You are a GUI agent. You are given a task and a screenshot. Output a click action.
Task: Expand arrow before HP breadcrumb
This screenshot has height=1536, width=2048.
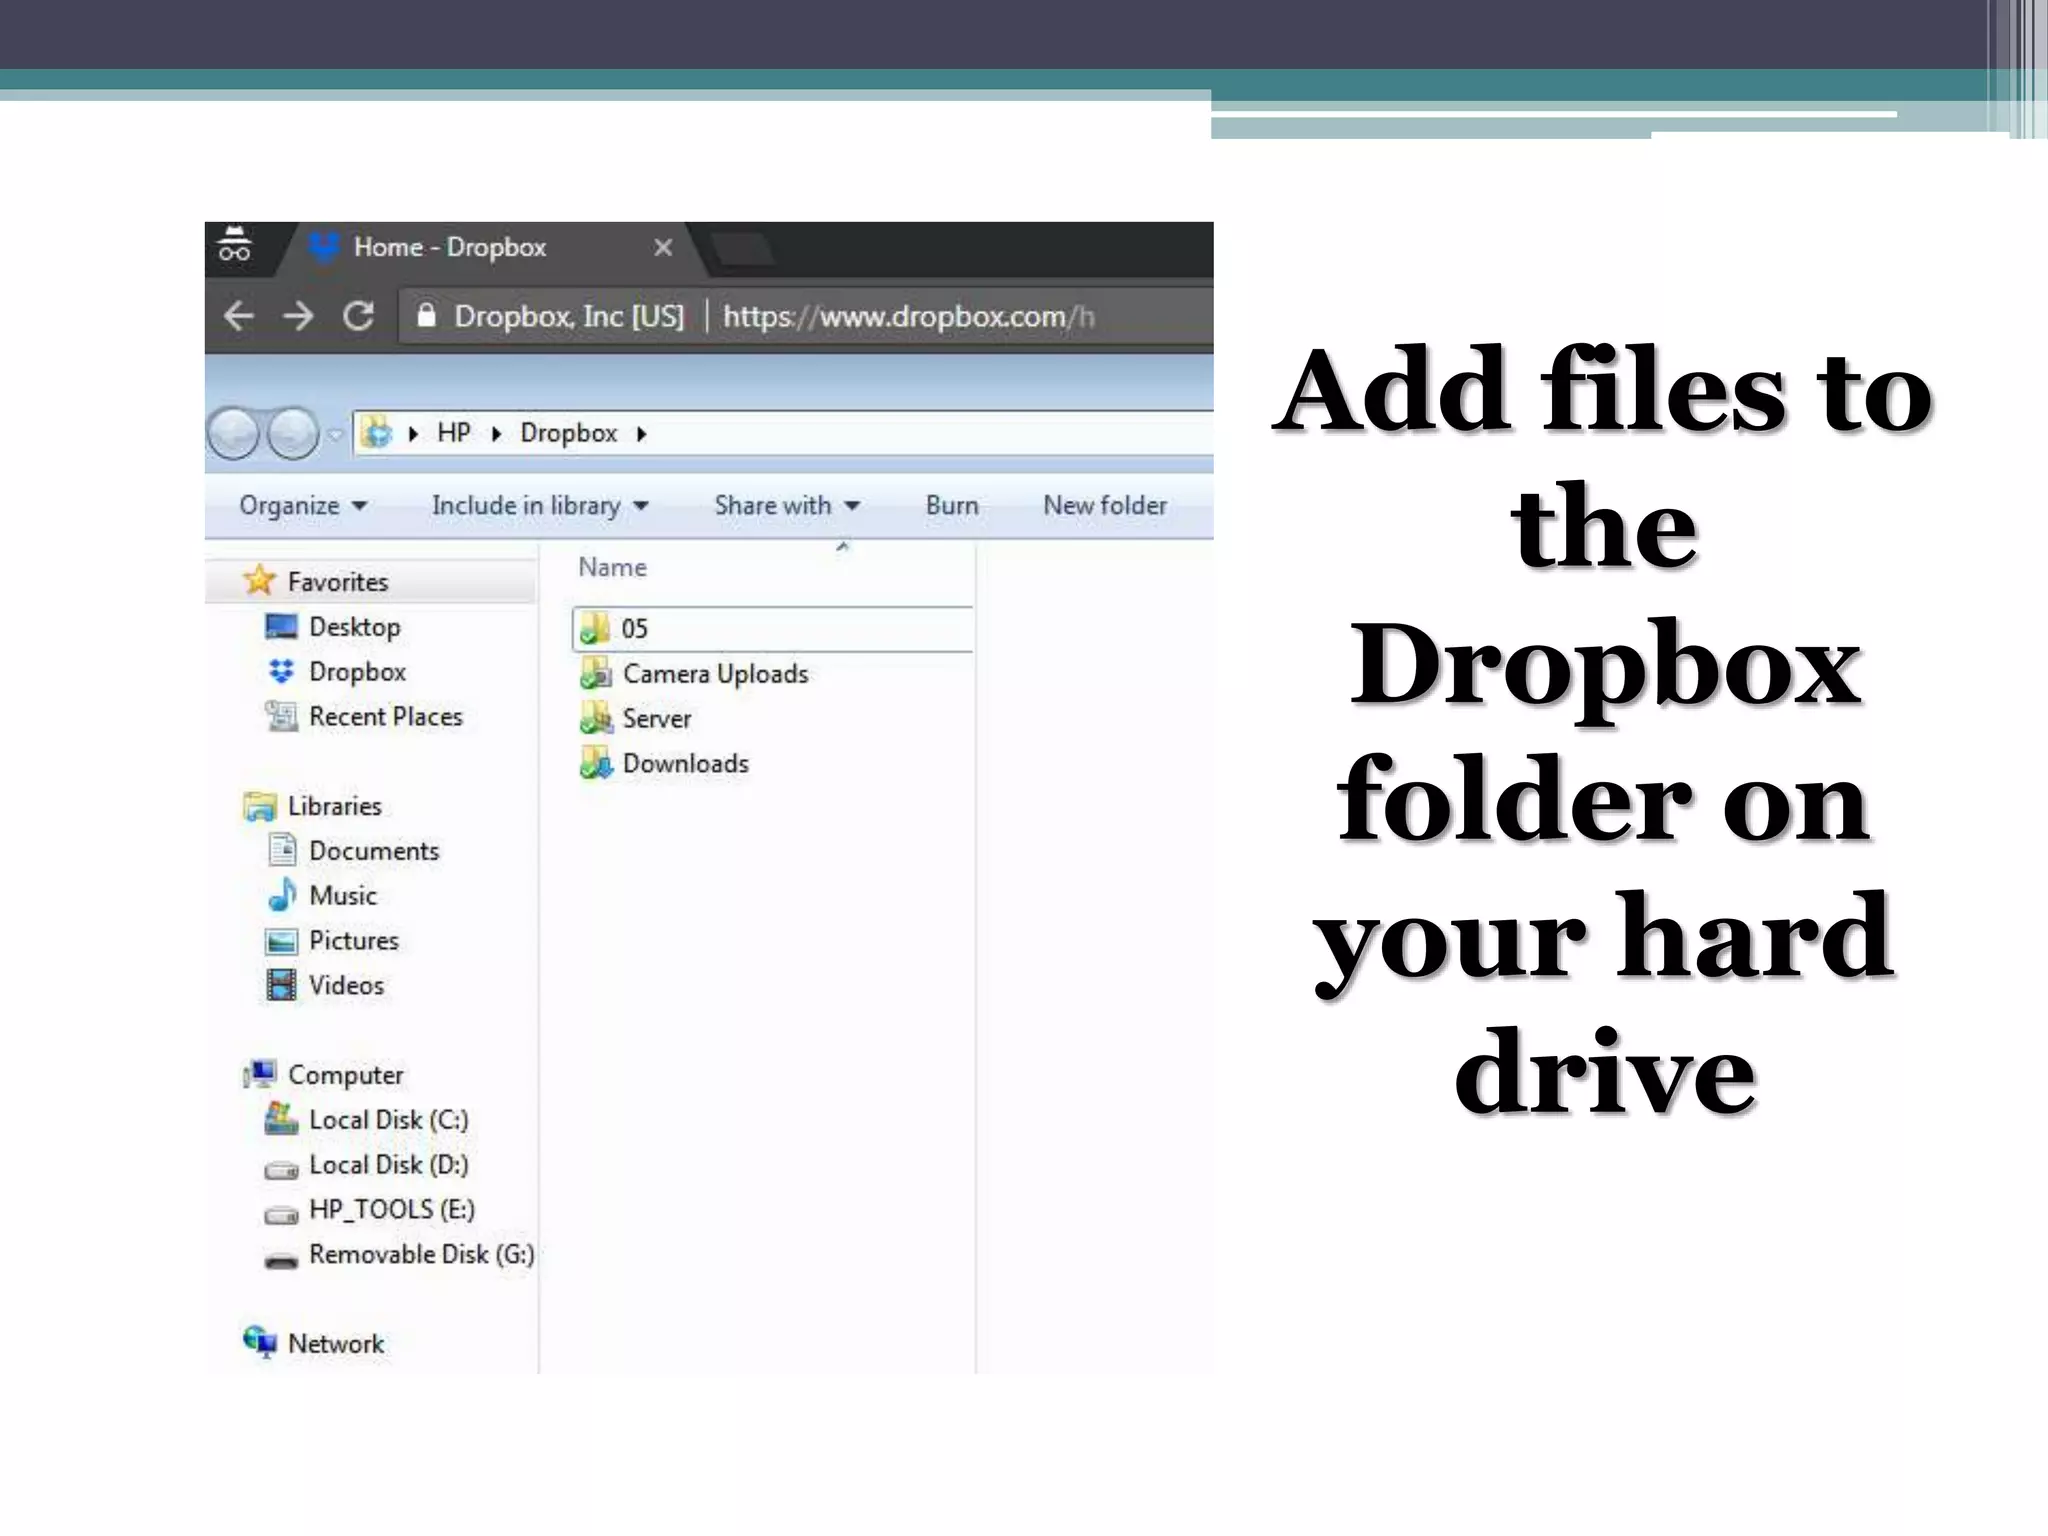click(413, 434)
